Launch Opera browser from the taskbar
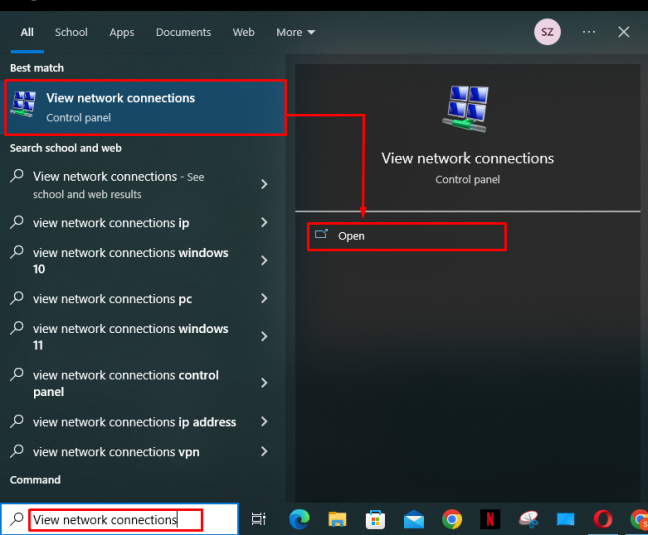 [603, 519]
